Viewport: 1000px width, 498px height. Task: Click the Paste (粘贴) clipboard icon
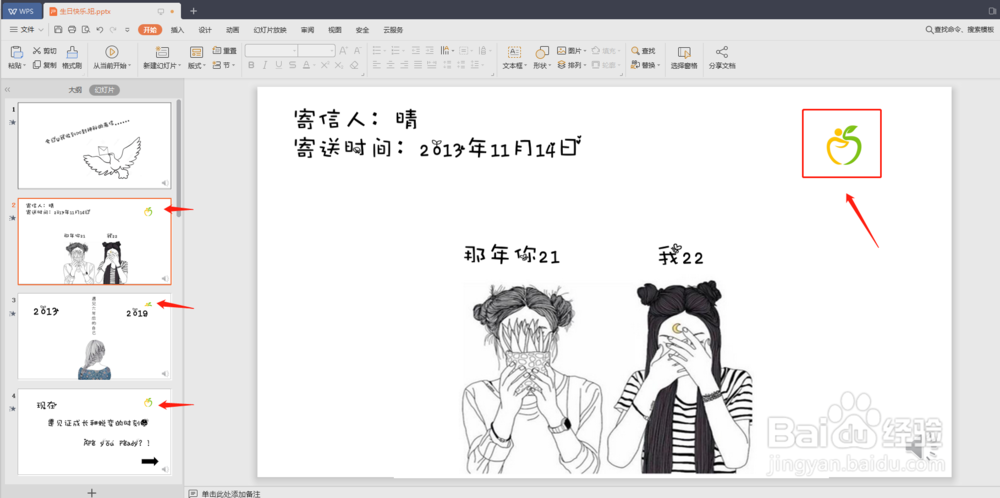pos(17,53)
